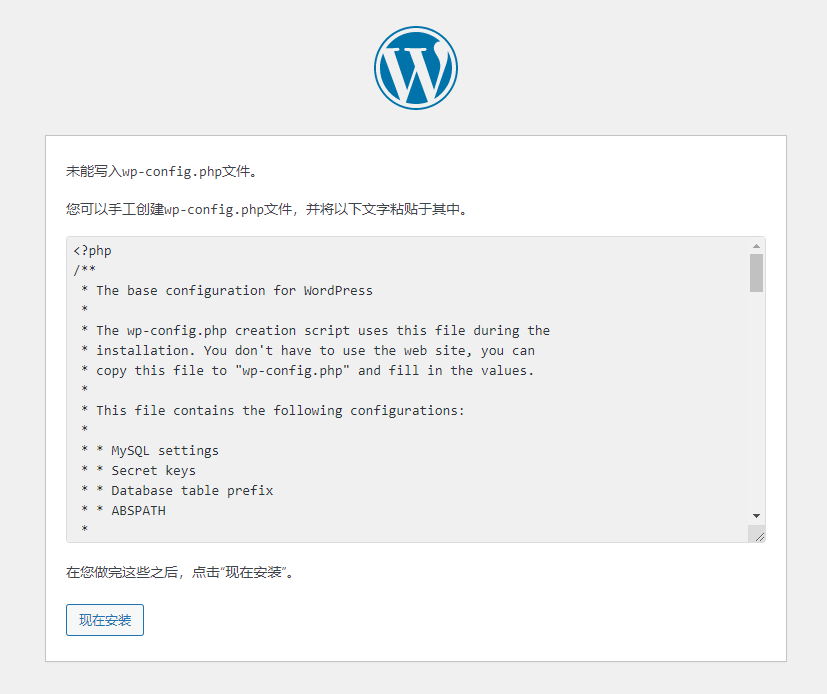
Task: Click the scrollbar up arrow in code box
Action: [x=757, y=245]
